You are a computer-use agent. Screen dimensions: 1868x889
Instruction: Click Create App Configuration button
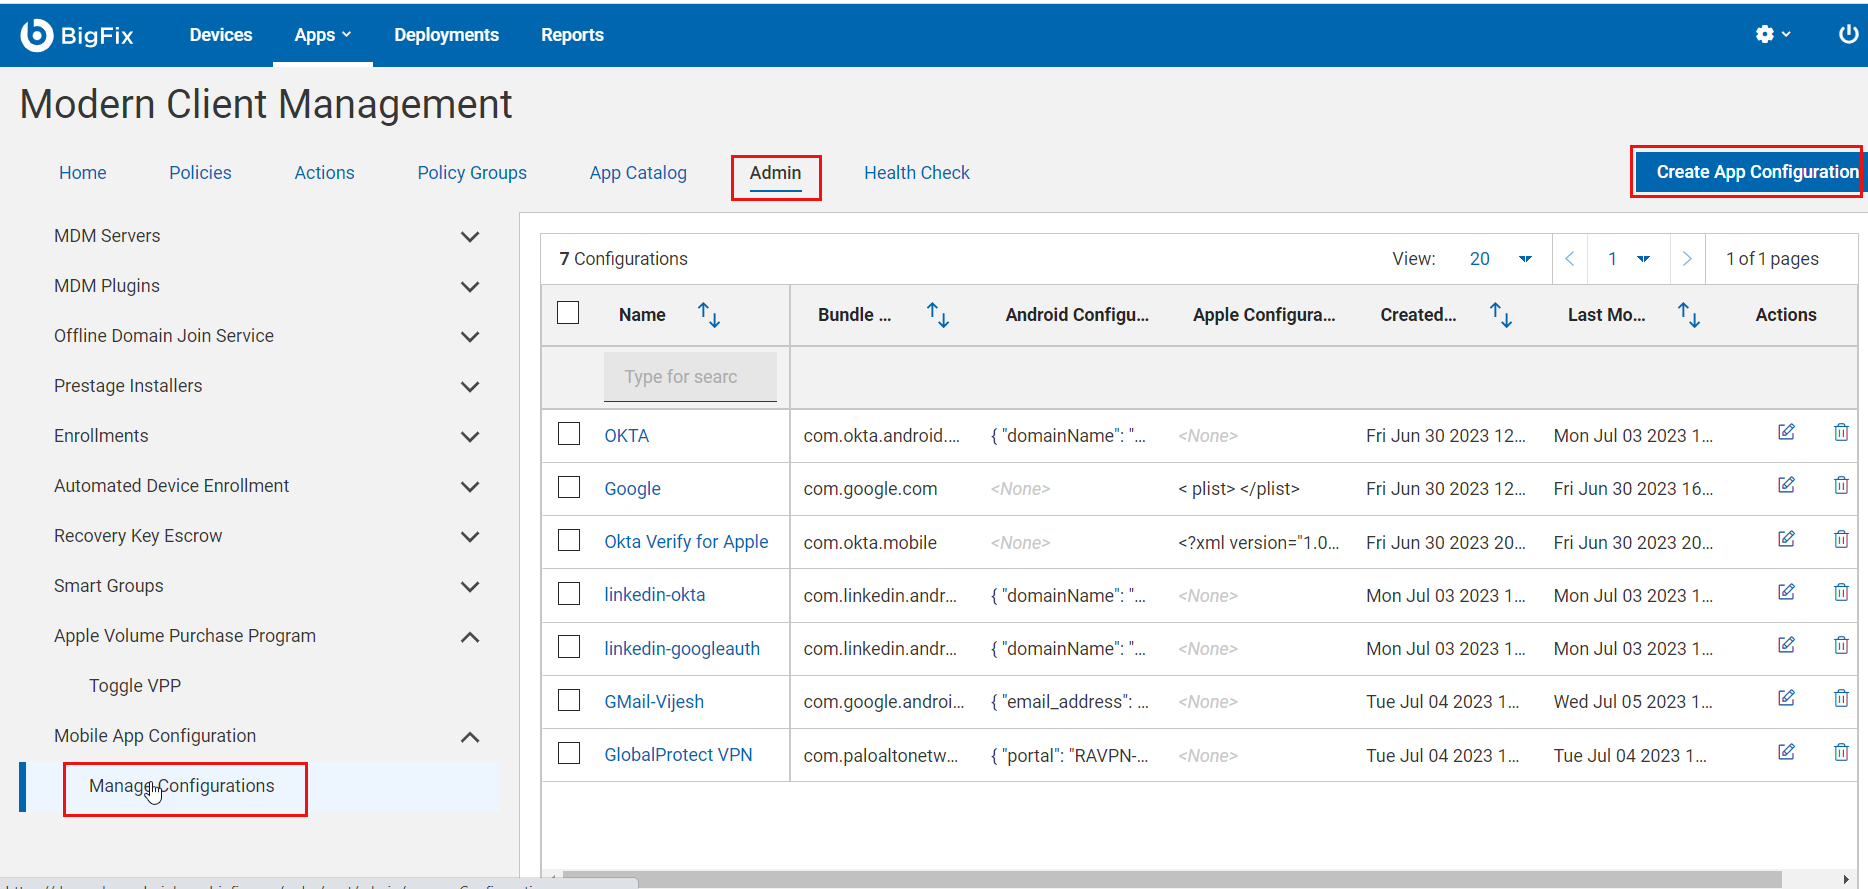[x=1749, y=172]
